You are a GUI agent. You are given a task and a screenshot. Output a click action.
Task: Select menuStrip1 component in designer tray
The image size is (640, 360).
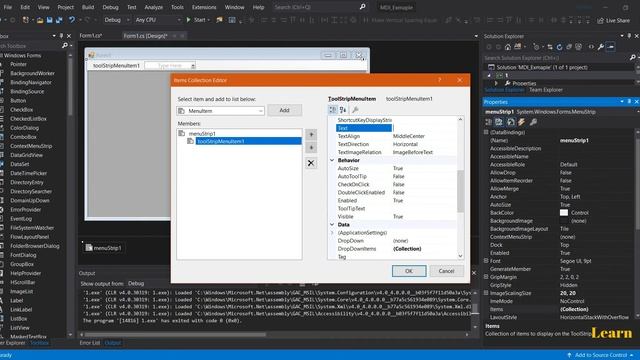coord(103,248)
